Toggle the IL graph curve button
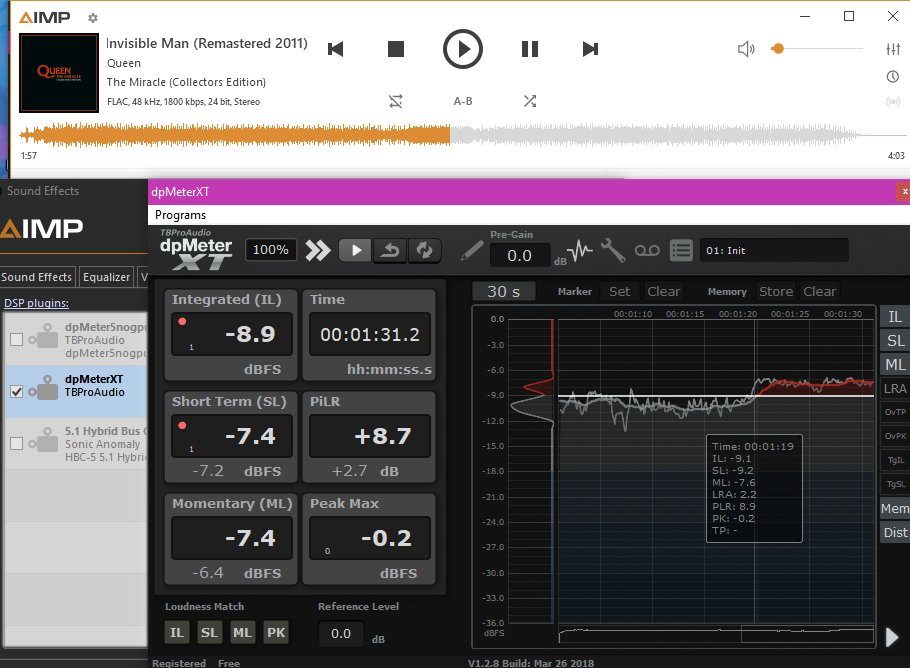The width and height of the screenshot is (910, 668). [895, 317]
